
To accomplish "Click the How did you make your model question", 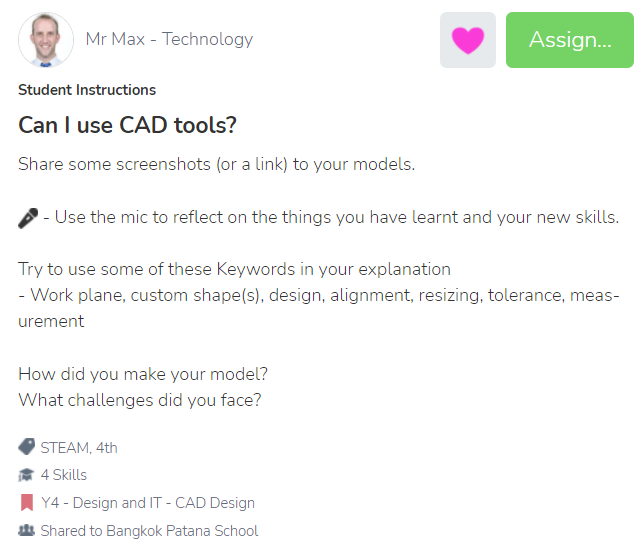I will coord(143,374).
